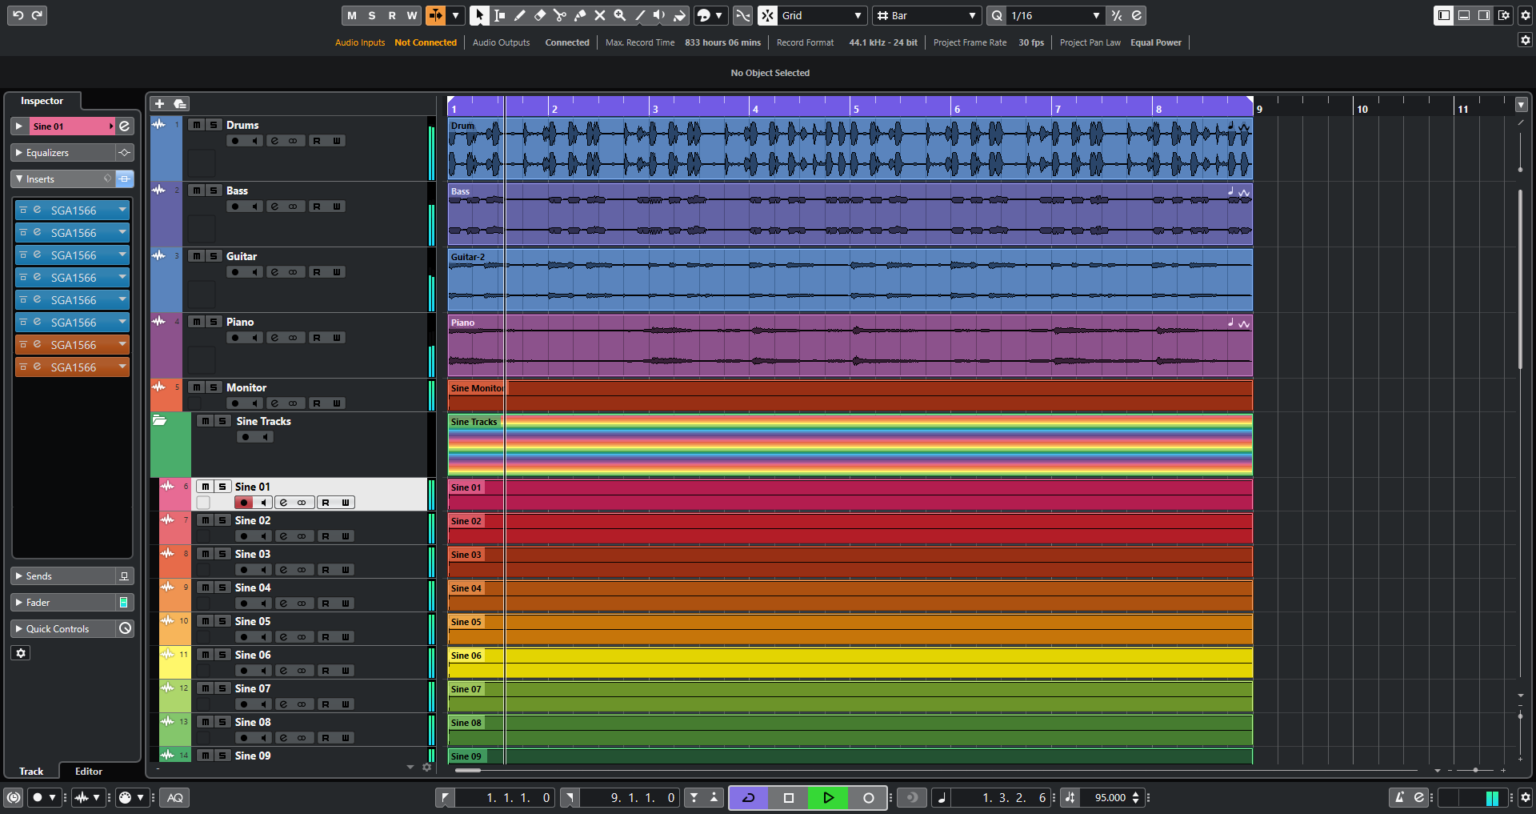Select the Range Selection tool
Screen dimensions: 1536x814
(x=500, y=15)
